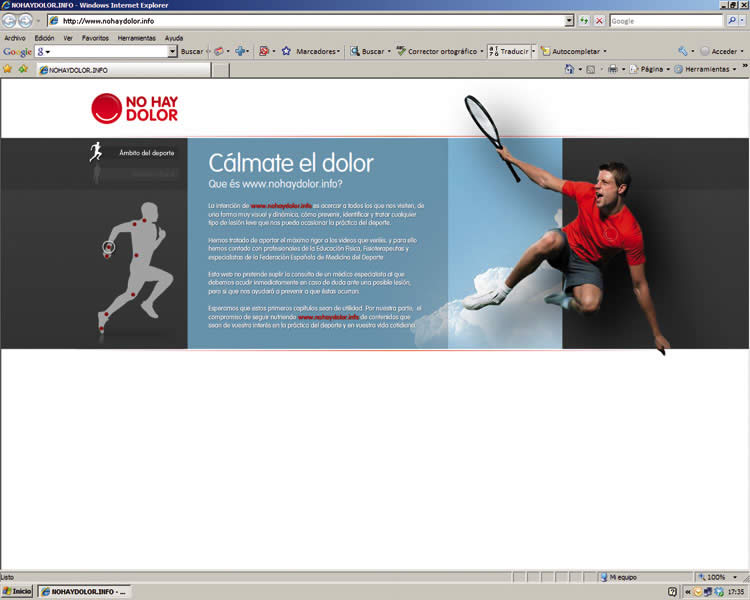Click the blue plus Google toolbar icon

[x=240, y=51]
